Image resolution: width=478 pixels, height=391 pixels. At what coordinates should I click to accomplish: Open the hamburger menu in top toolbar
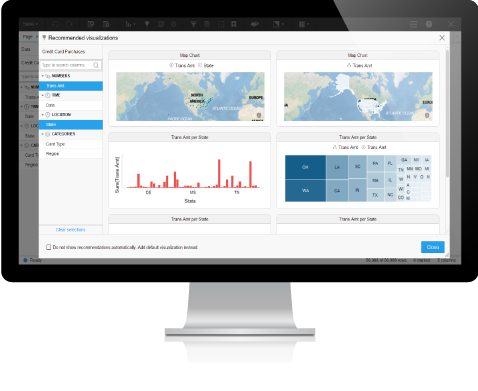[x=413, y=24]
